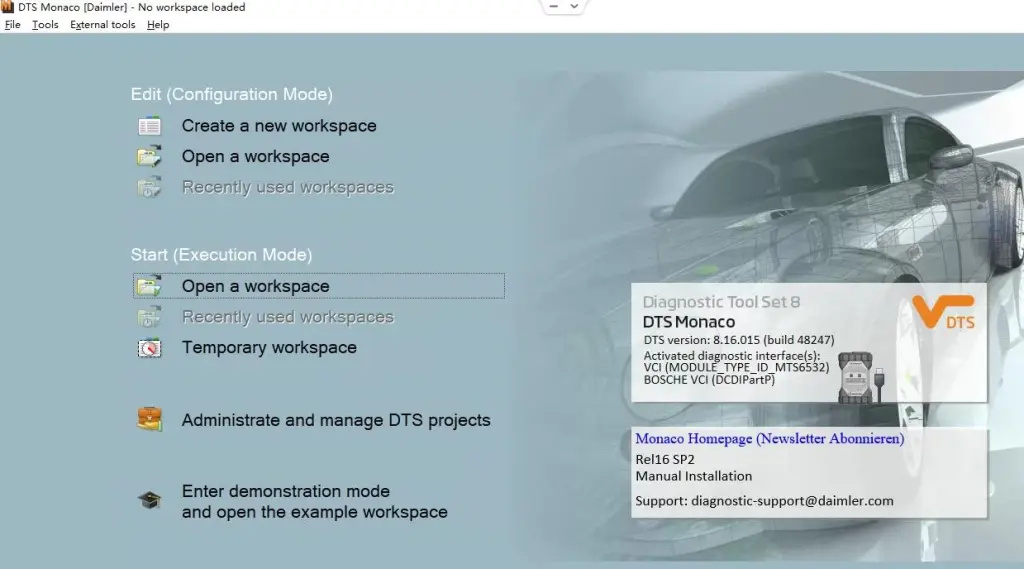The width and height of the screenshot is (1024, 569).
Task: Click the Temporary workspace clock icon
Action: (150, 348)
